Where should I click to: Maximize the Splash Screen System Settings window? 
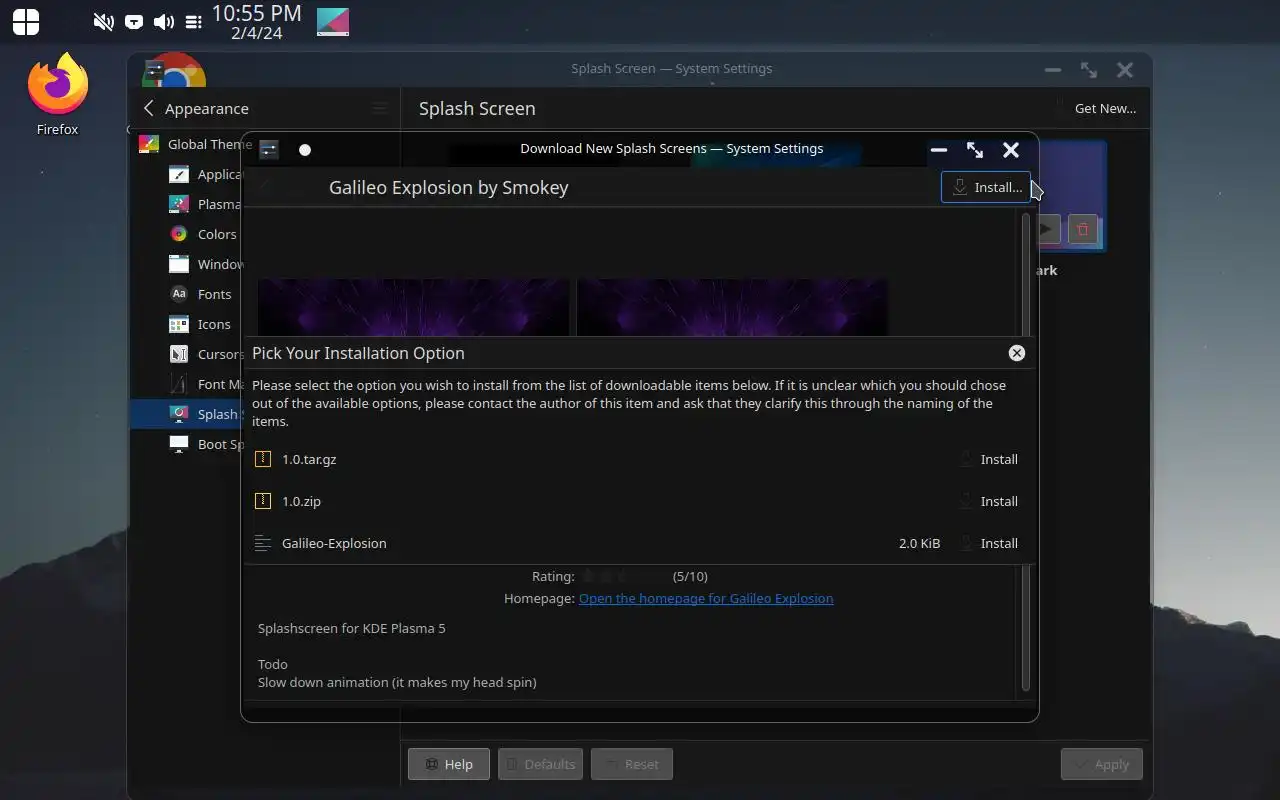[1089, 70]
